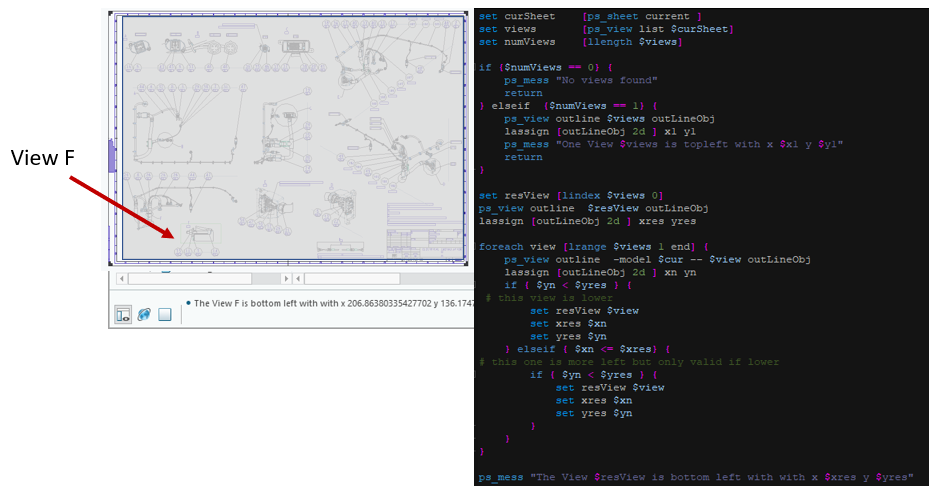Select the status message about View F

(334, 303)
